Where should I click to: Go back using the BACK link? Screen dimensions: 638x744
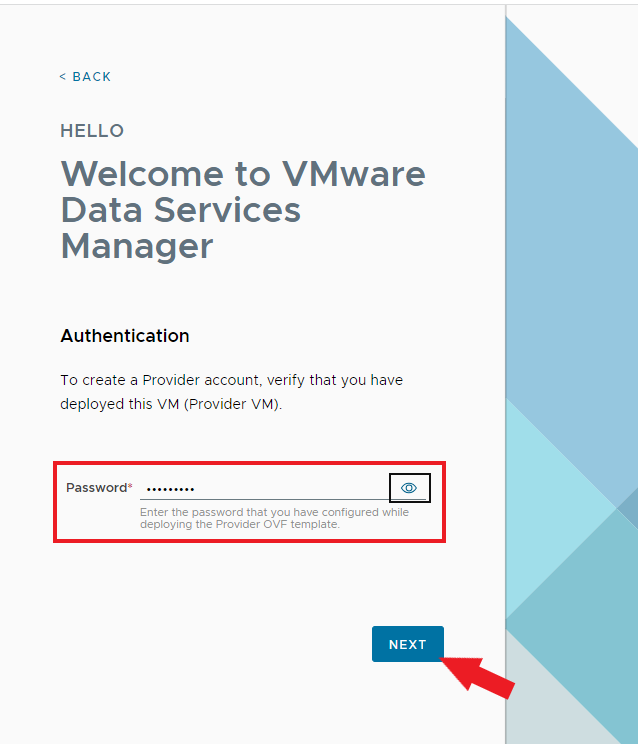point(85,77)
